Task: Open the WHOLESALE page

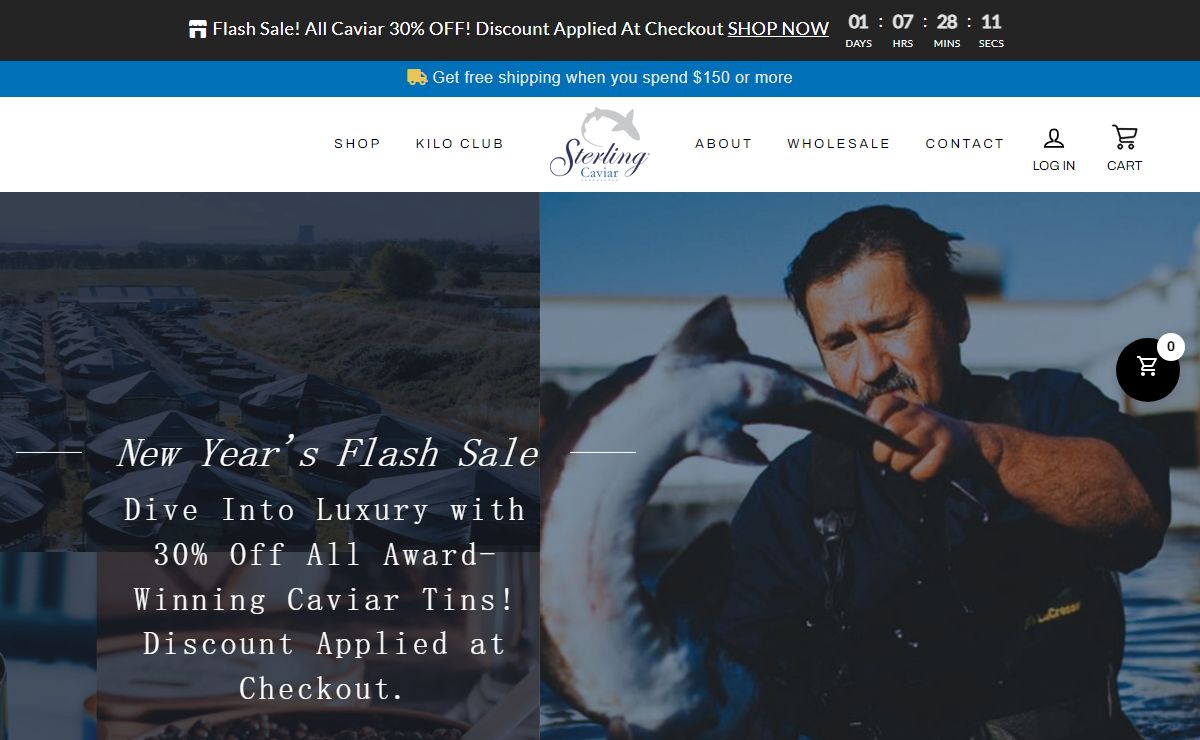Action: click(x=838, y=144)
